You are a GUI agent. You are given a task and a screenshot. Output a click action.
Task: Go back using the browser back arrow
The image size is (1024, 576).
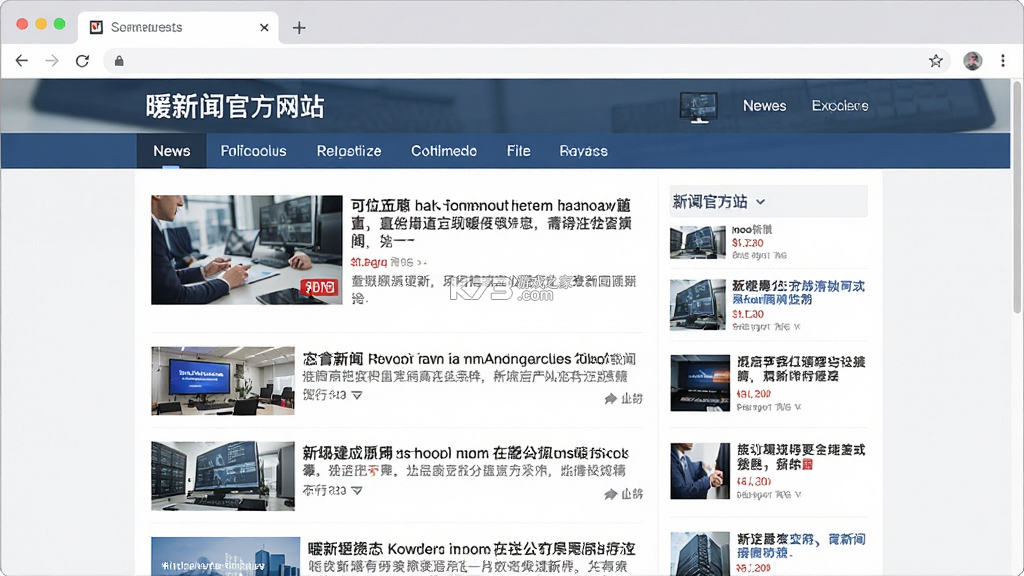[22, 61]
